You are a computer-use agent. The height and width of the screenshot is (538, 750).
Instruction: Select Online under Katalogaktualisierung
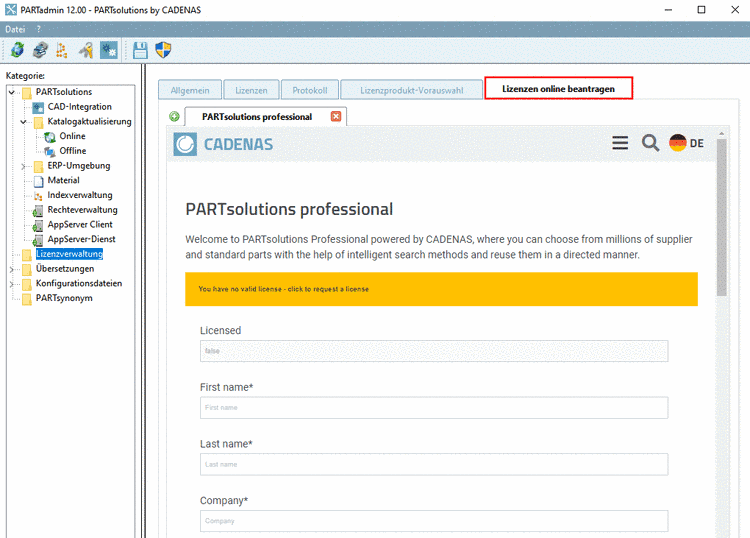(72, 136)
